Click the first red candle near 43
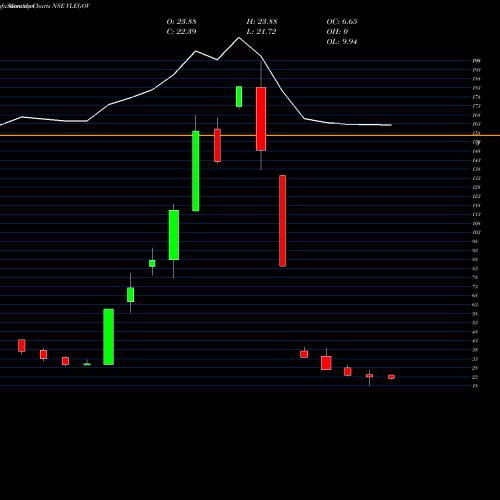The height and width of the screenshot is (500, 500). click(x=22, y=346)
